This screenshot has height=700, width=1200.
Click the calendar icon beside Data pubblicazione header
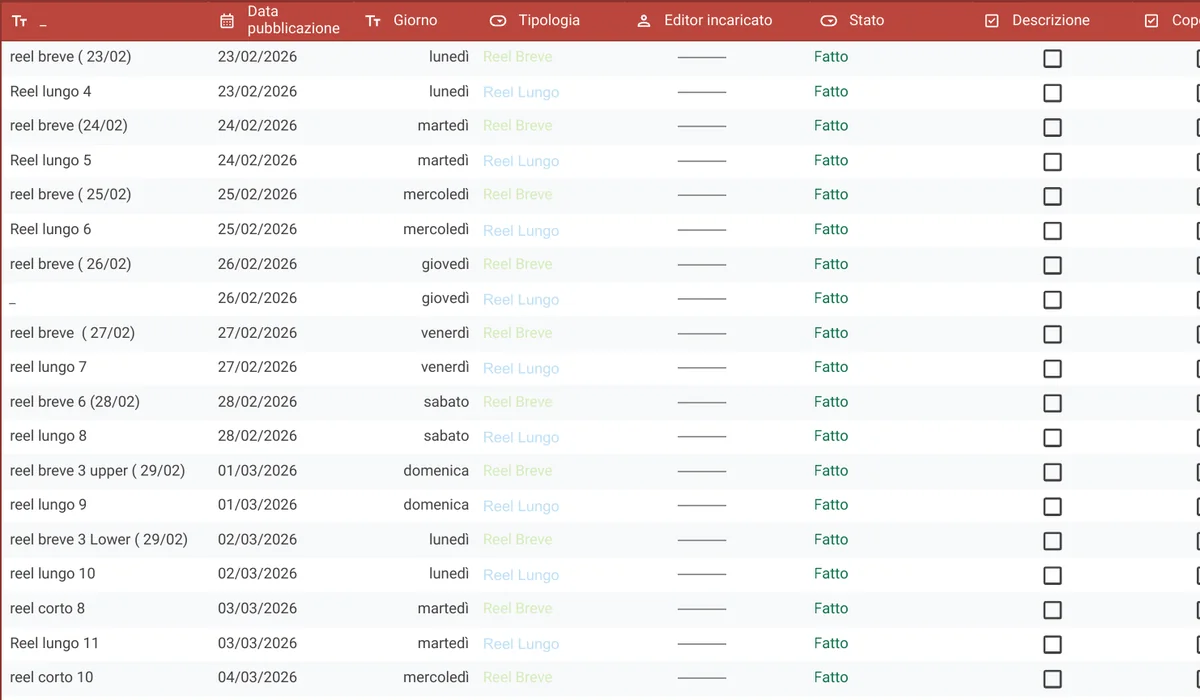(x=227, y=20)
